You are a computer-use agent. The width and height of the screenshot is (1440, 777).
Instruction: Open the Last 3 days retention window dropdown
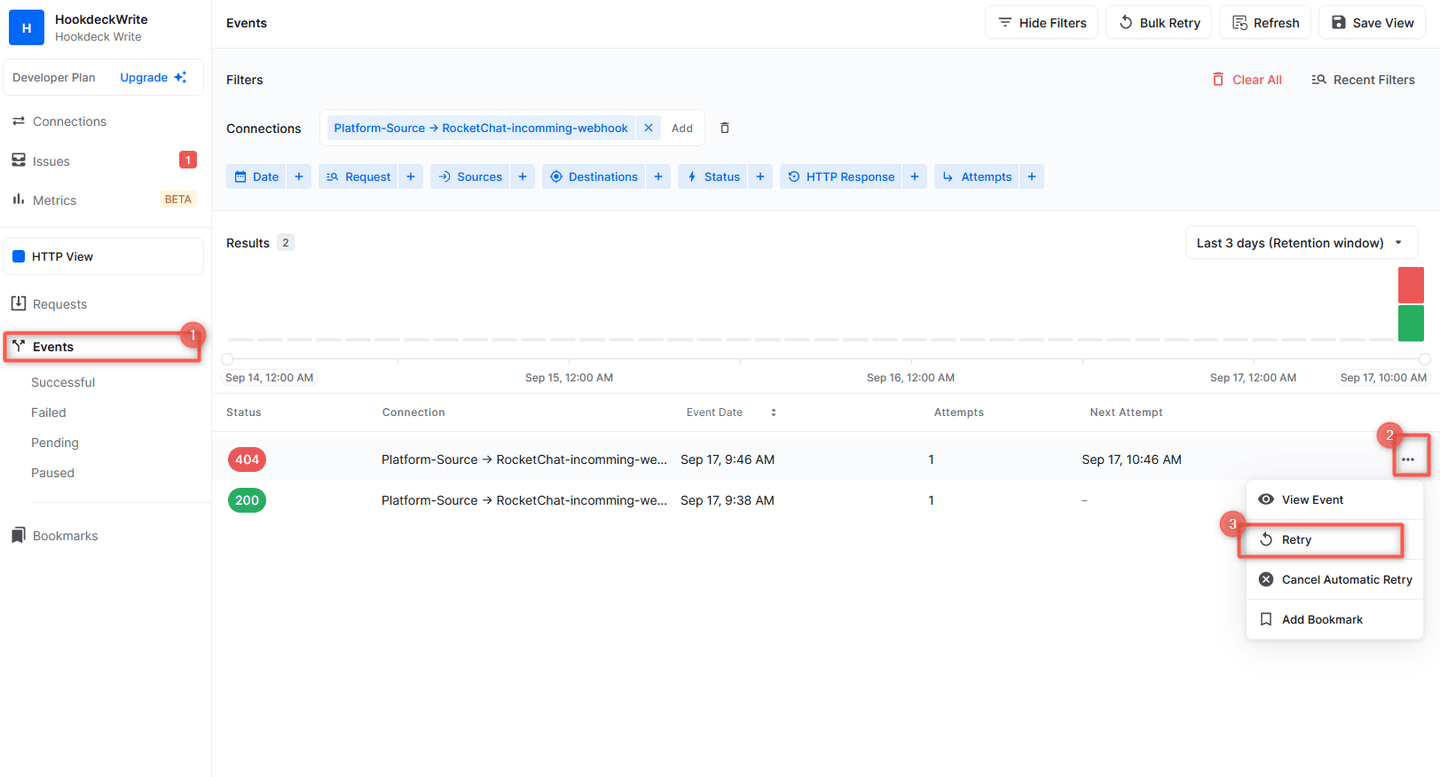(x=1300, y=241)
